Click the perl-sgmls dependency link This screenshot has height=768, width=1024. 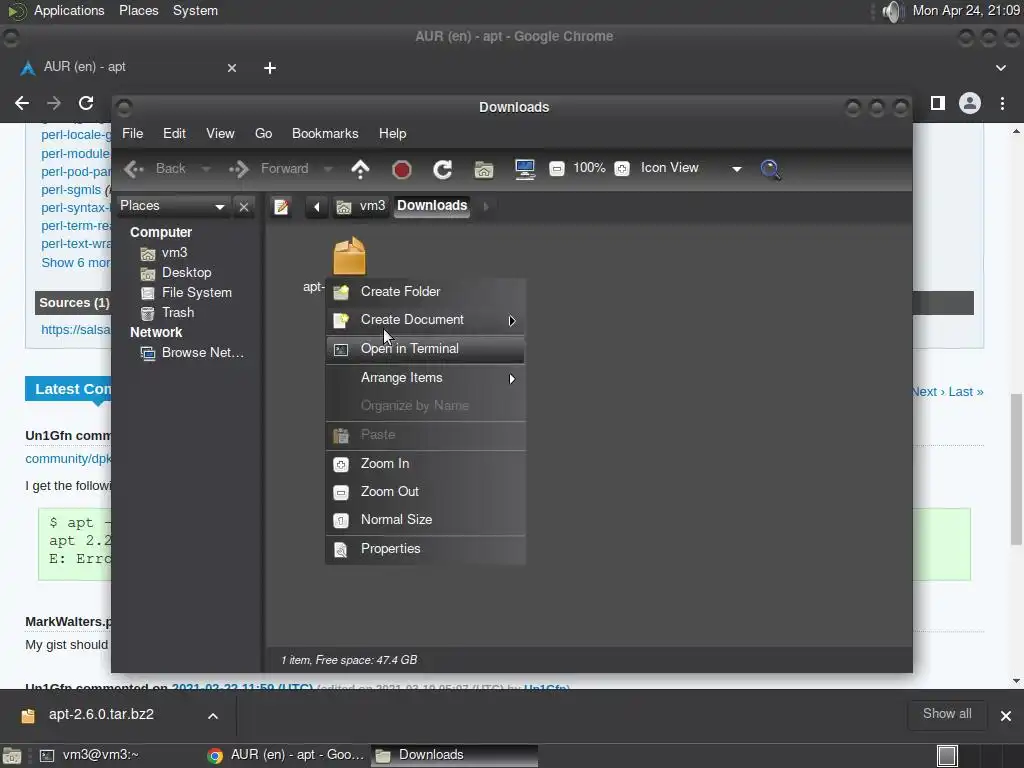pos(71,190)
